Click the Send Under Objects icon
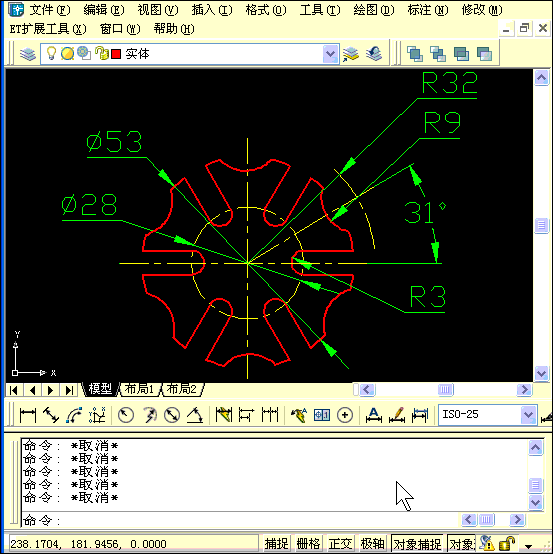Screen dimensions: 553x554 (x=484, y=54)
